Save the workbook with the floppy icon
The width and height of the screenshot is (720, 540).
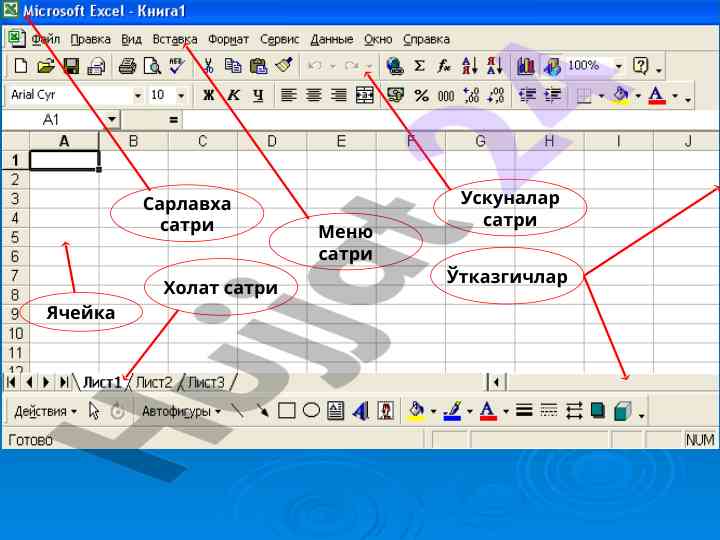click(x=71, y=66)
